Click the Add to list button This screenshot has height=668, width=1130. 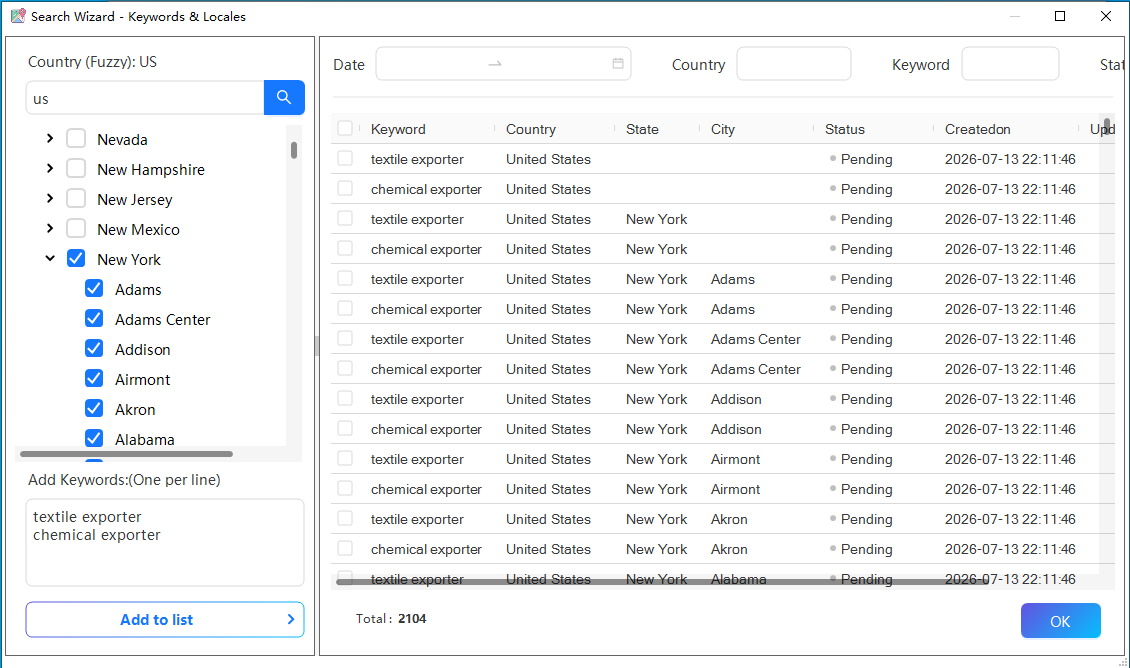[165, 620]
